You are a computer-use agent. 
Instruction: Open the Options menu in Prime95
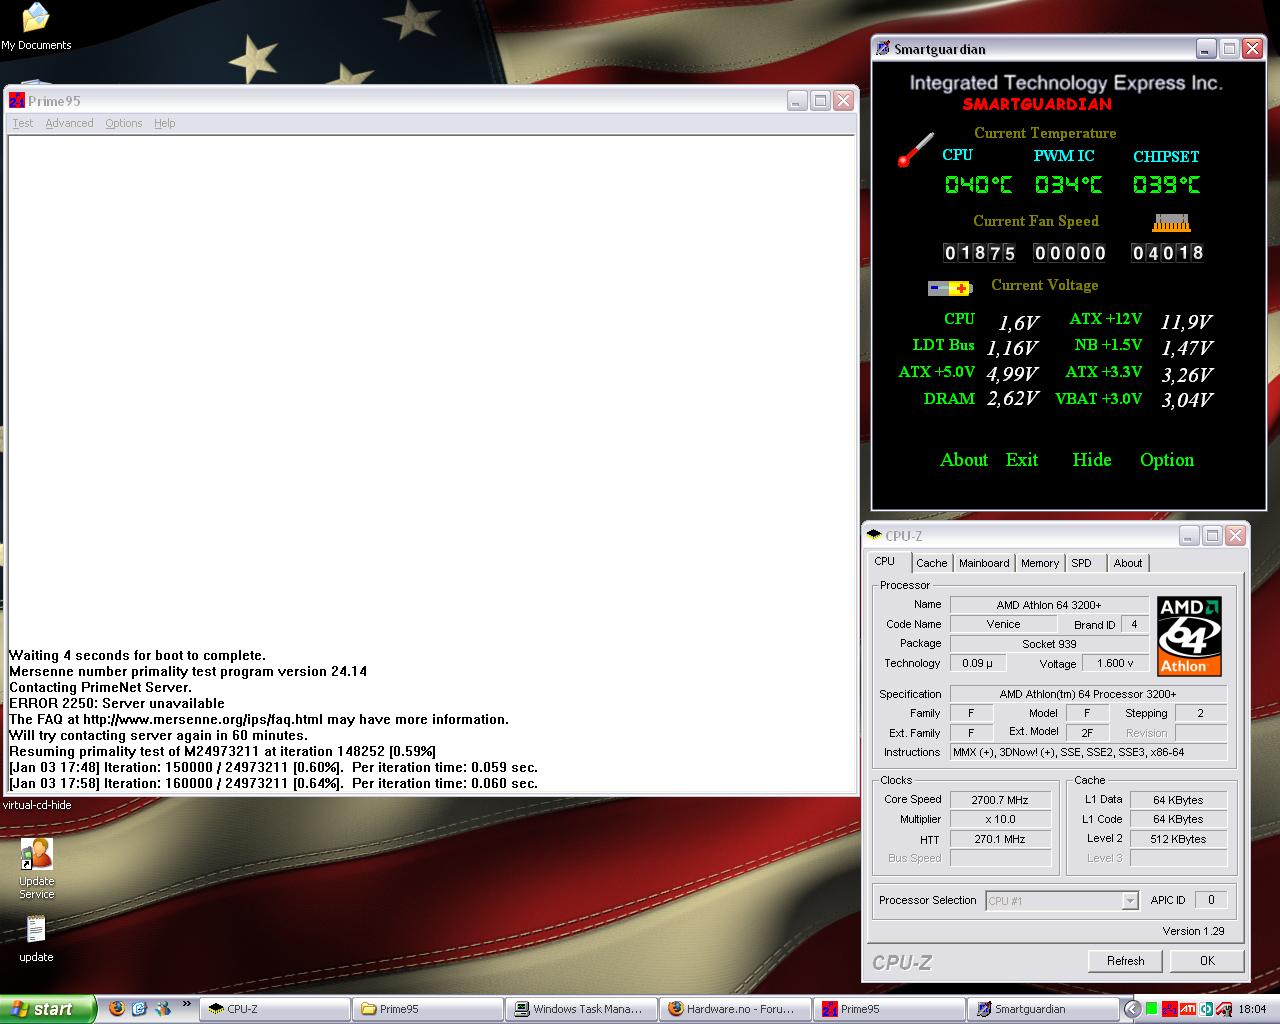point(124,123)
